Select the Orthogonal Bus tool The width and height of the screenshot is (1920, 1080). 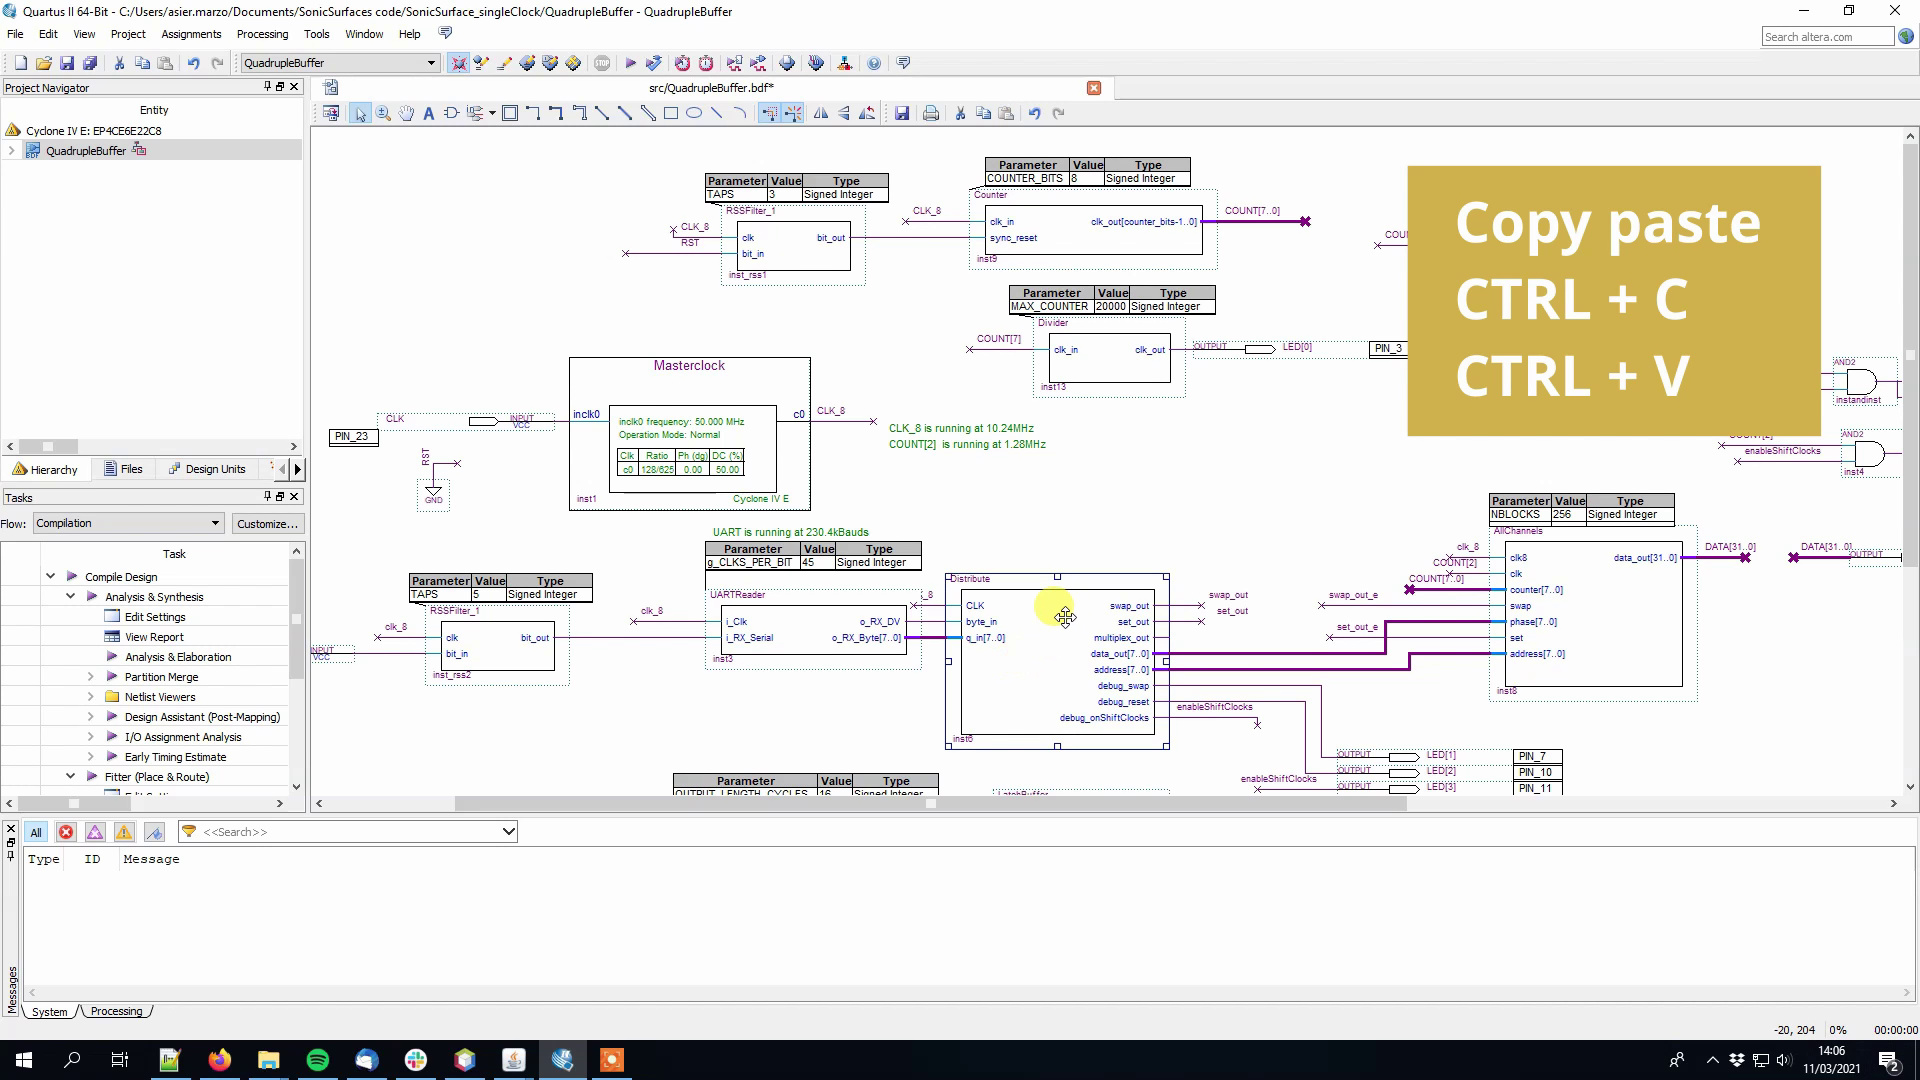pos(556,114)
